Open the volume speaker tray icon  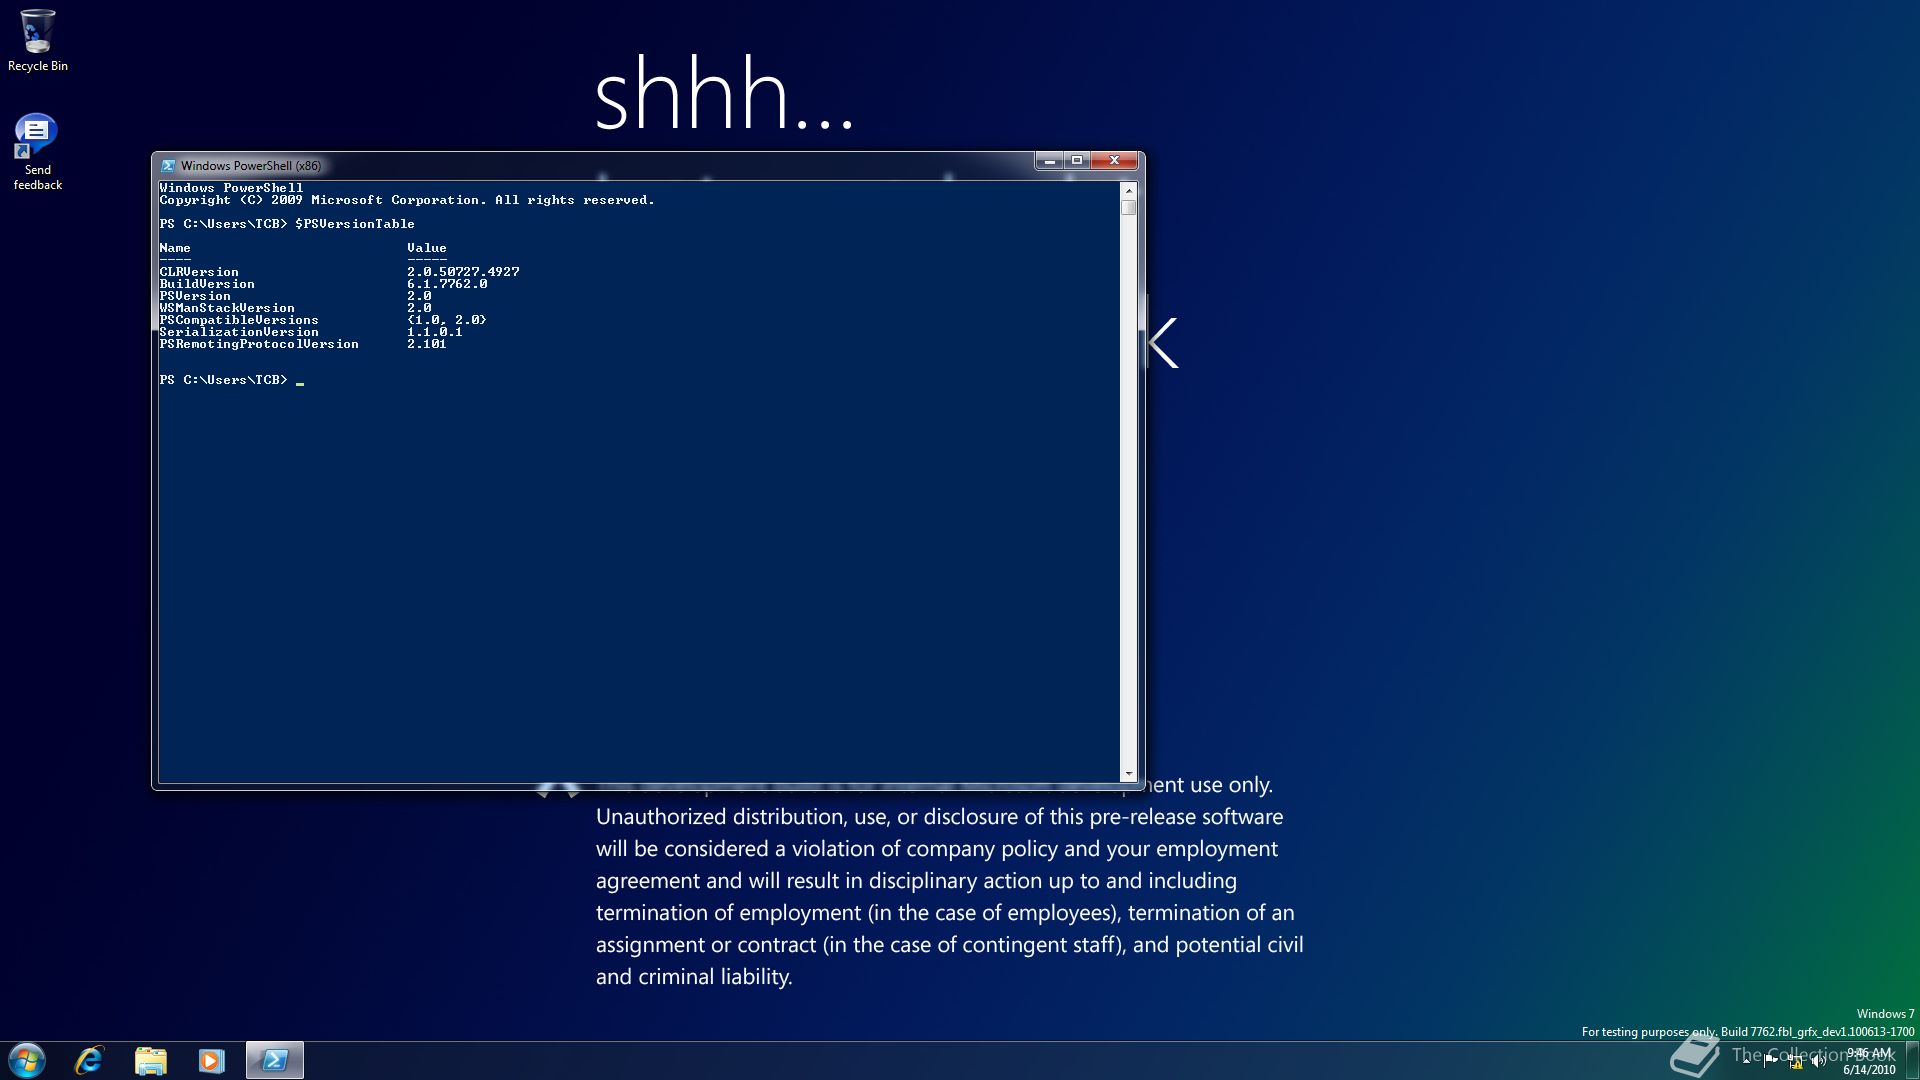pyautogui.click(x=1819, y=1062)
